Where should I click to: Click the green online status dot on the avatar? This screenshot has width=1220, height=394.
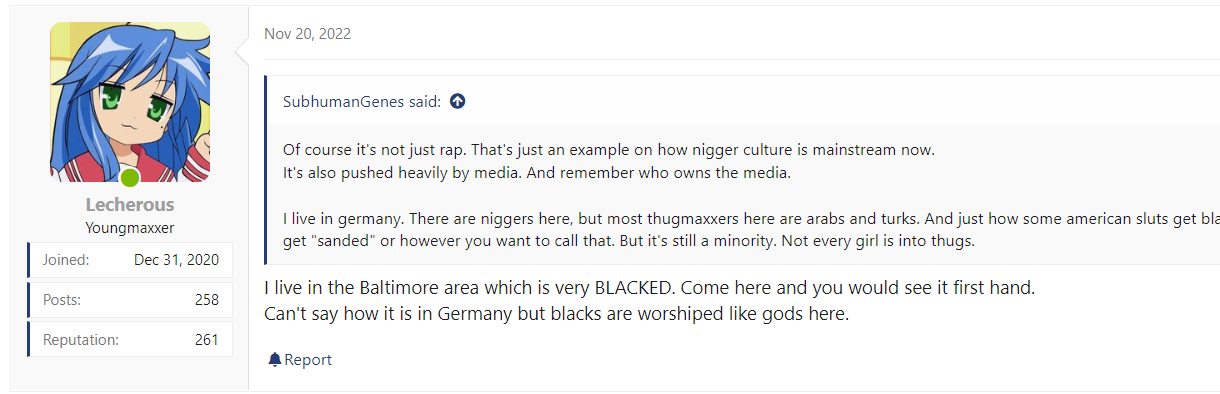[130, 179]
